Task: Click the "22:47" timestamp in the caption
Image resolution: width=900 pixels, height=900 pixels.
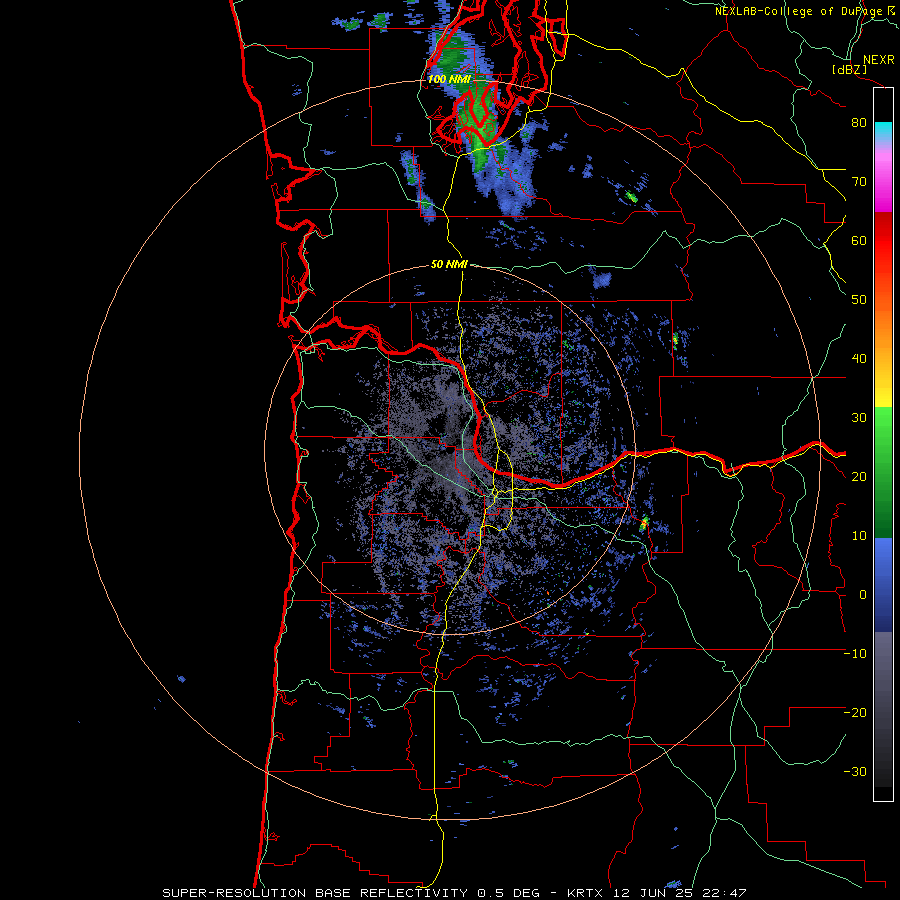Action: [x=724, y=893]
